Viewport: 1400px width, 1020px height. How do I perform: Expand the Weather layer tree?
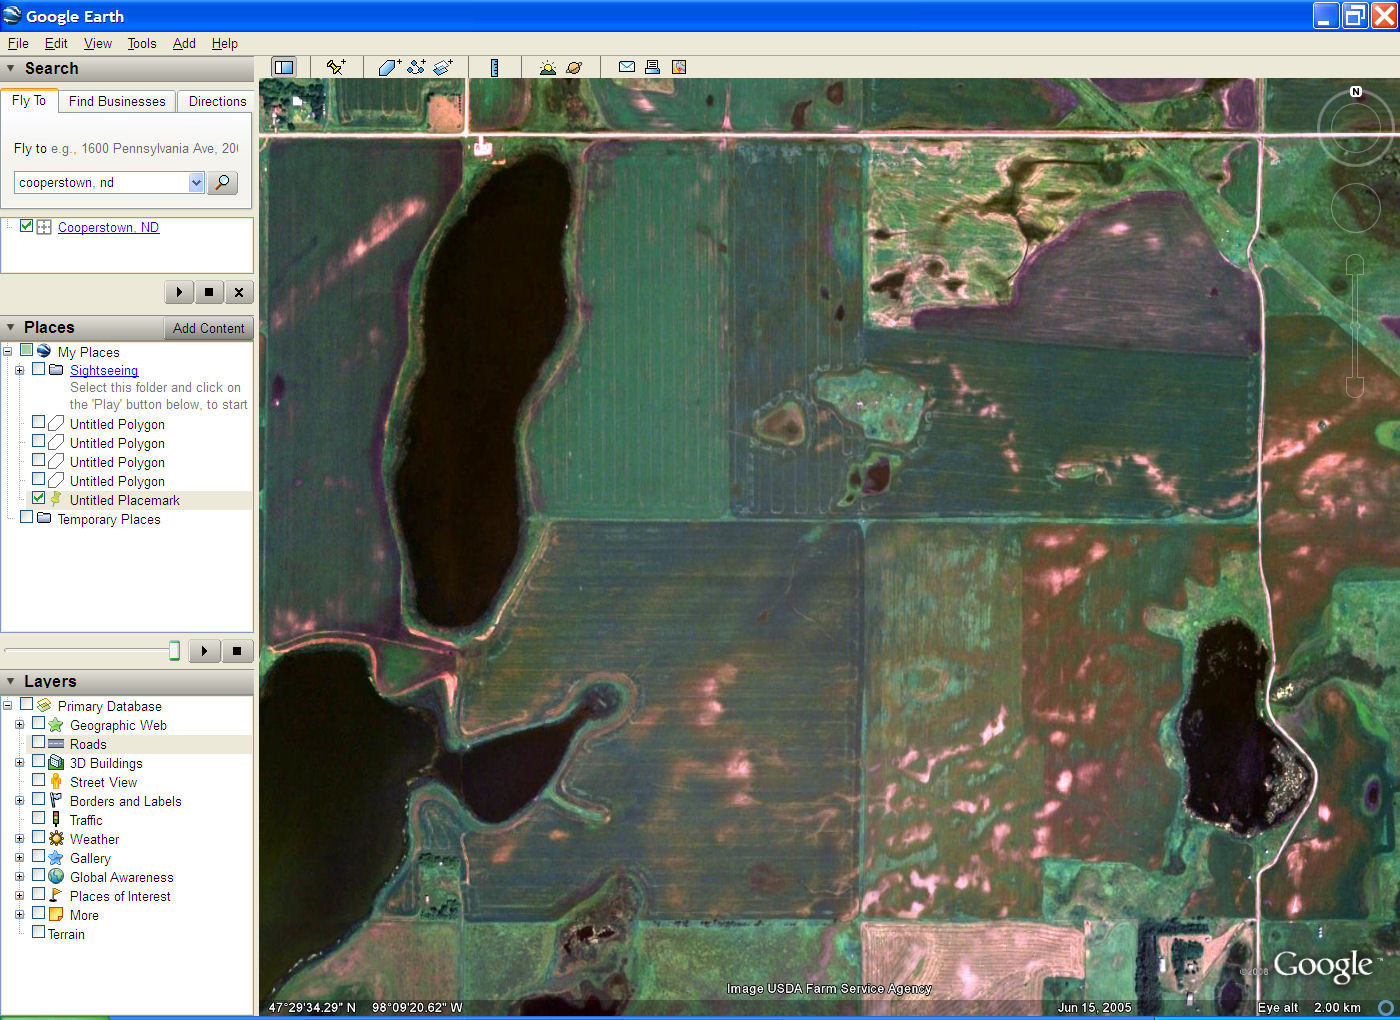coord(19,839)
